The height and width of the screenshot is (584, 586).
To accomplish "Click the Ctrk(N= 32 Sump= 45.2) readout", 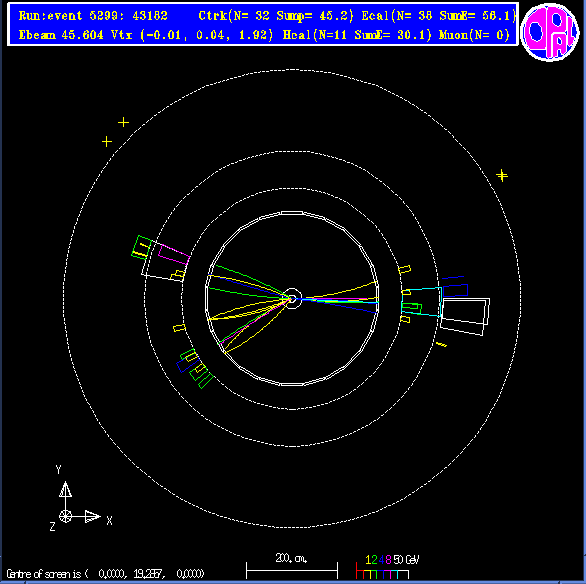I will pos(276,16).
